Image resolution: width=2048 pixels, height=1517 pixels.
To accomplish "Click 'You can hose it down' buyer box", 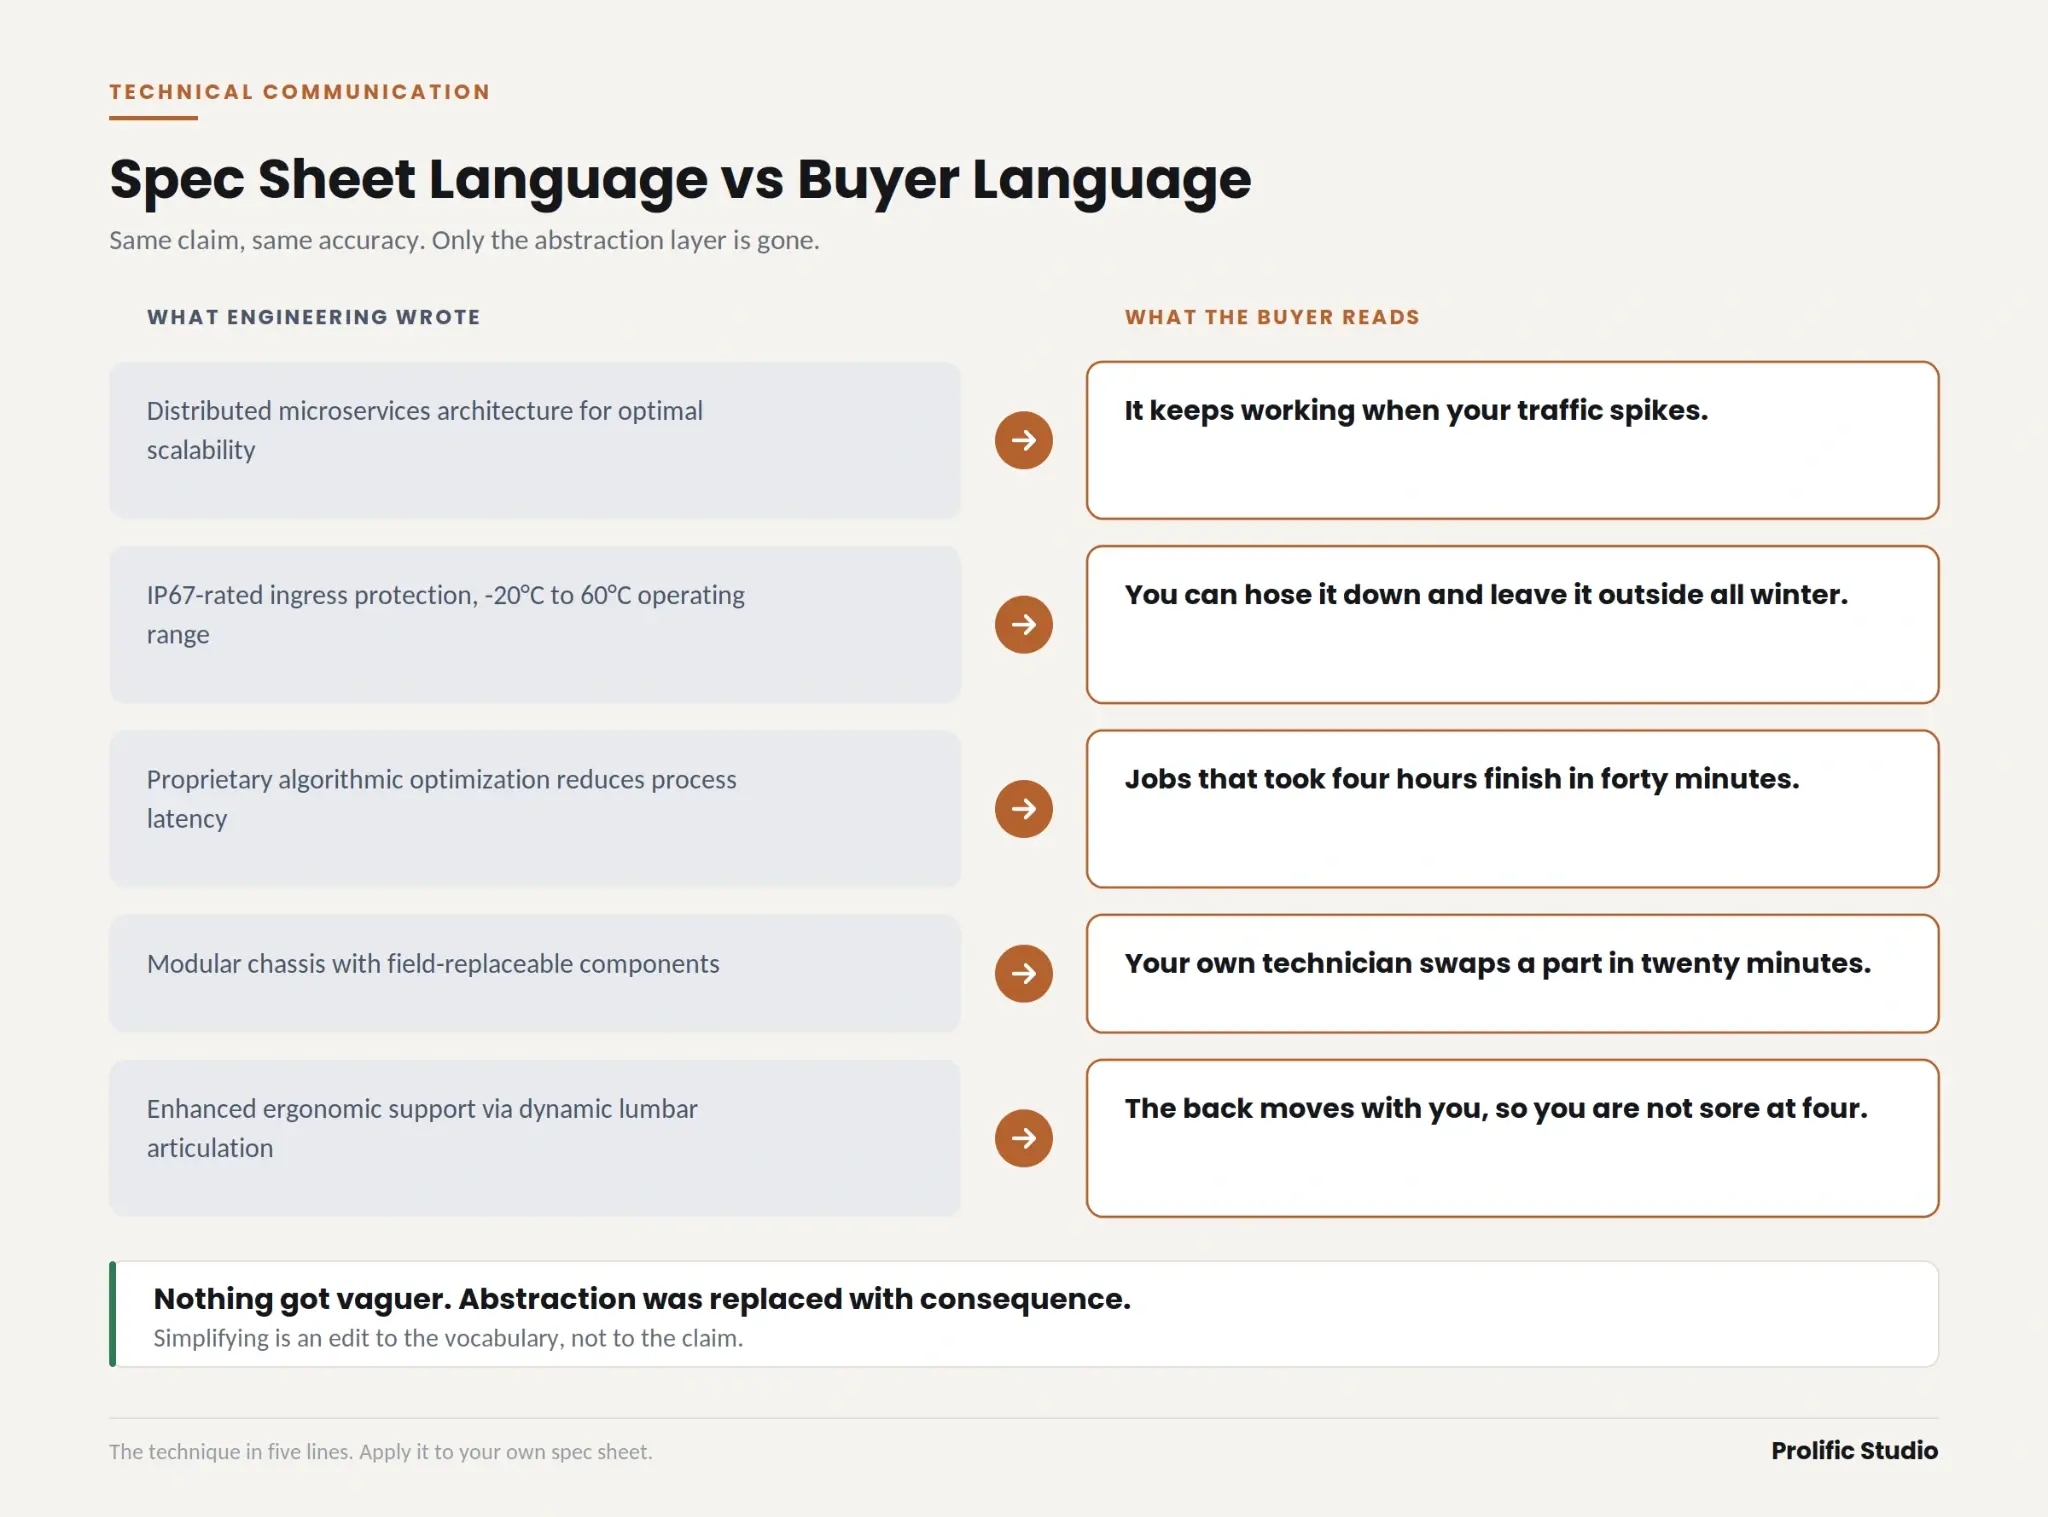I will 1512,625.
